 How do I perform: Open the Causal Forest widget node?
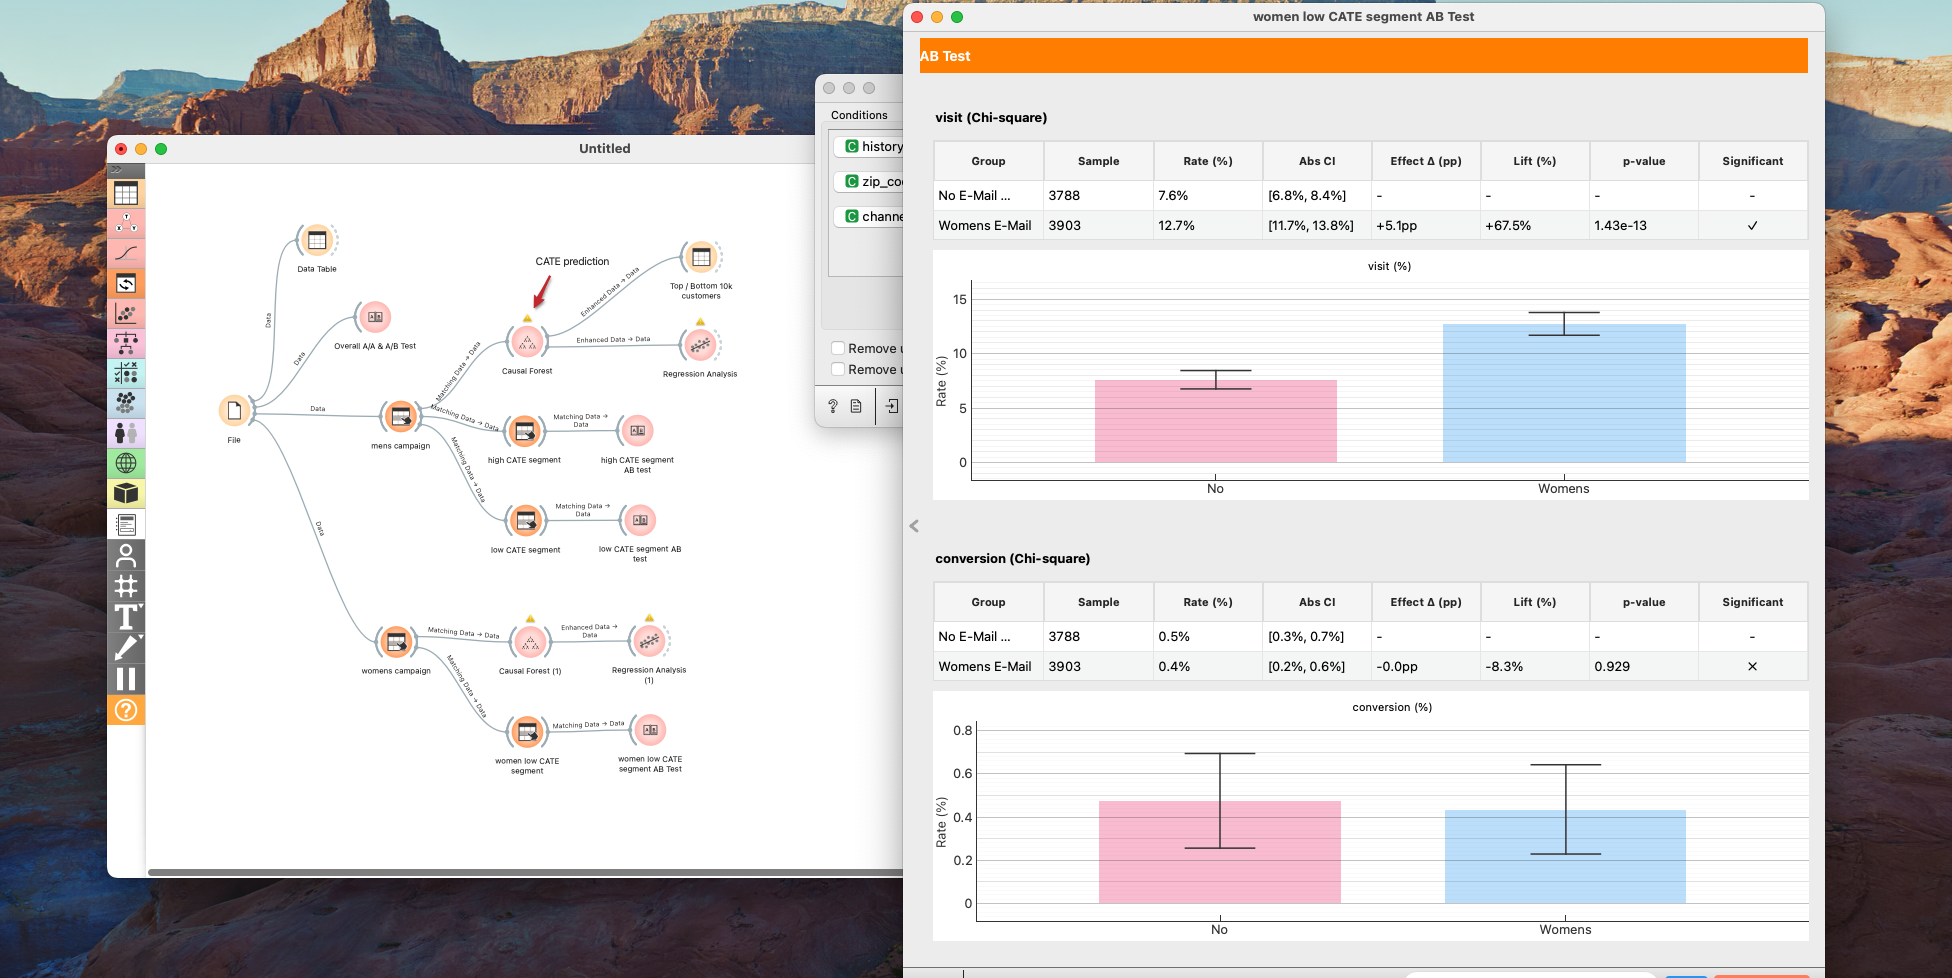527,343
